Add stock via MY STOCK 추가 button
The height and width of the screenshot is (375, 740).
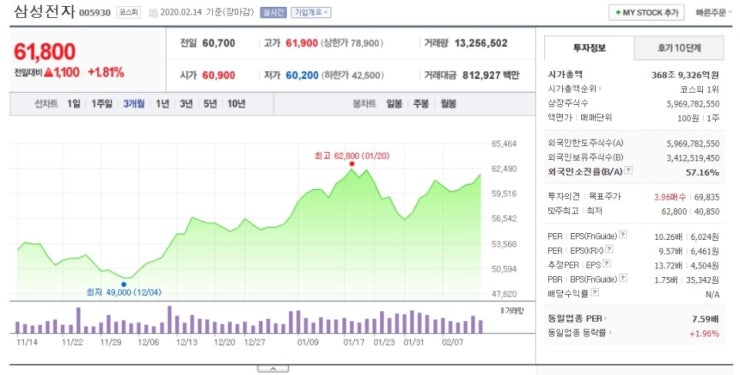click(646, 13)
